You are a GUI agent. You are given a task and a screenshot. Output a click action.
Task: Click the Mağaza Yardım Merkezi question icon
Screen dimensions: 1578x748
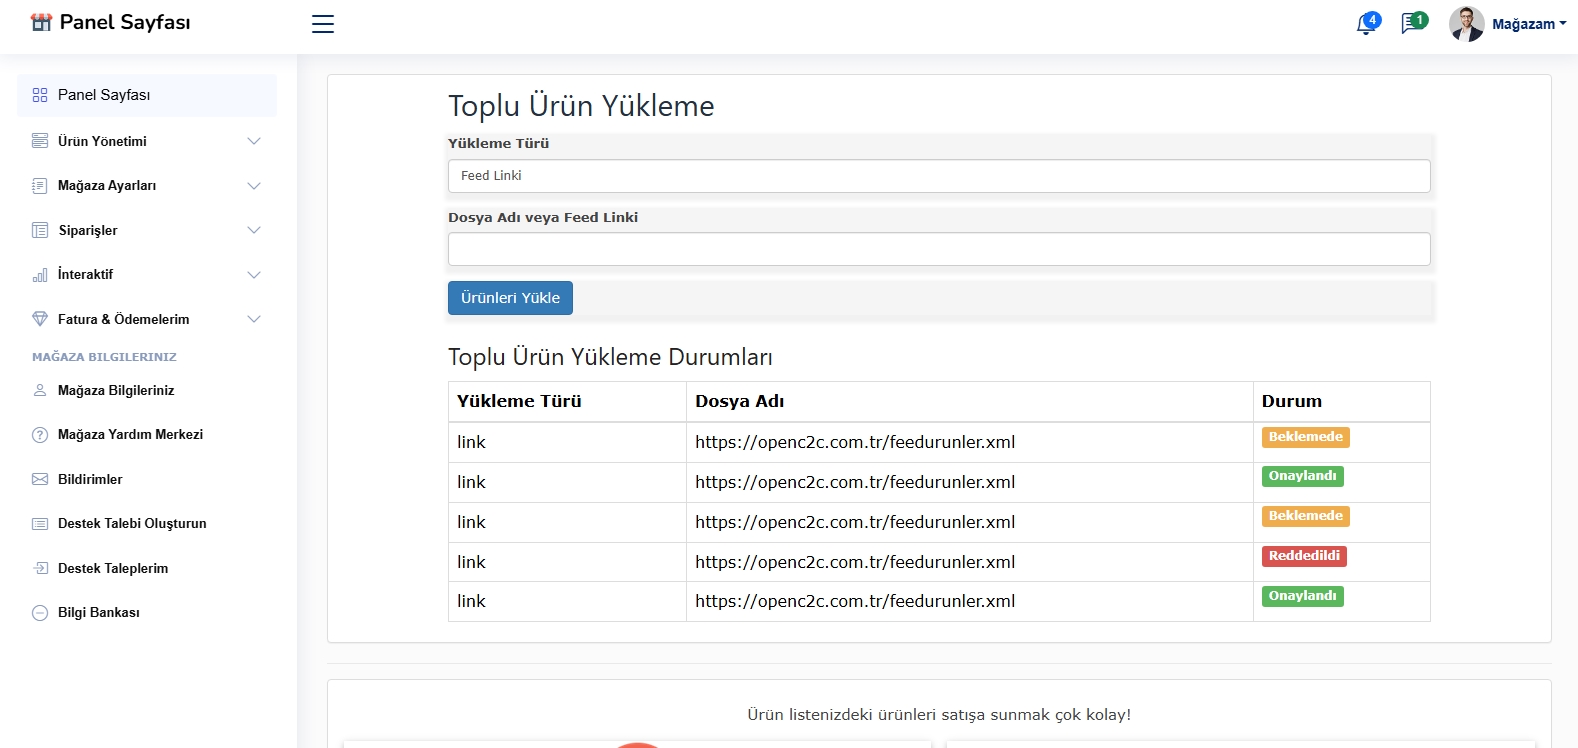[x=40, y=435]
